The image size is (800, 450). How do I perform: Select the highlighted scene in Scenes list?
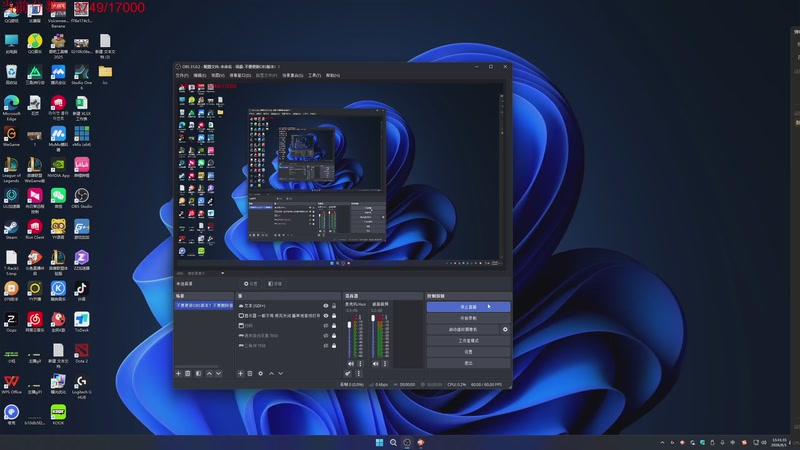coord(204,306)
